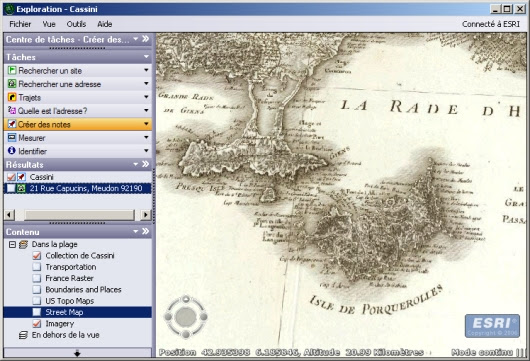This screenshot has width=530, height=361.
Task: Check the 21 Rue Capucins result checkbox
Action: pos(11,188)
